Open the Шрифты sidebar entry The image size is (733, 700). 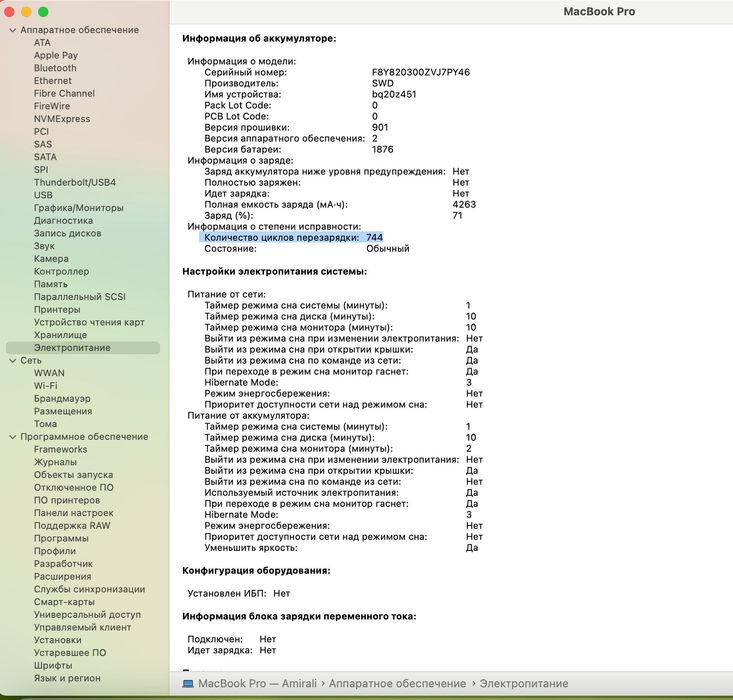(53, 665)
